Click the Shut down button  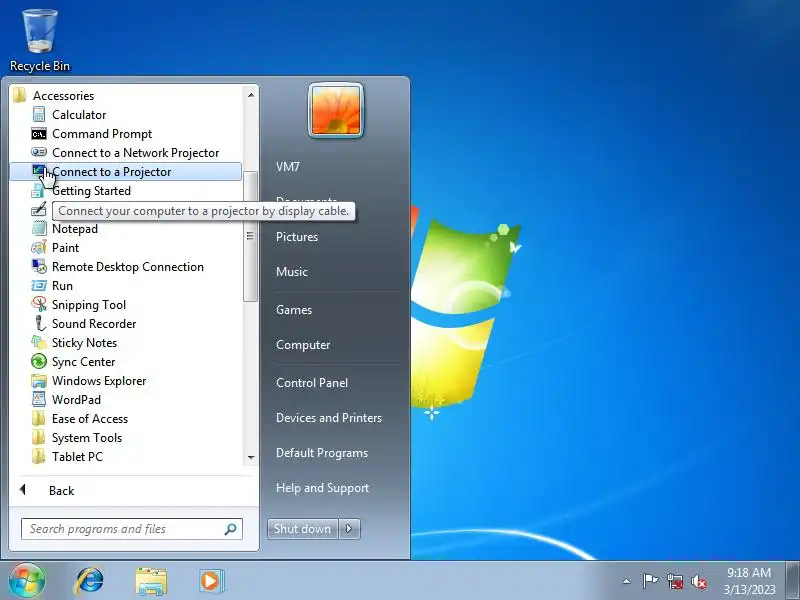coord(303,529)
